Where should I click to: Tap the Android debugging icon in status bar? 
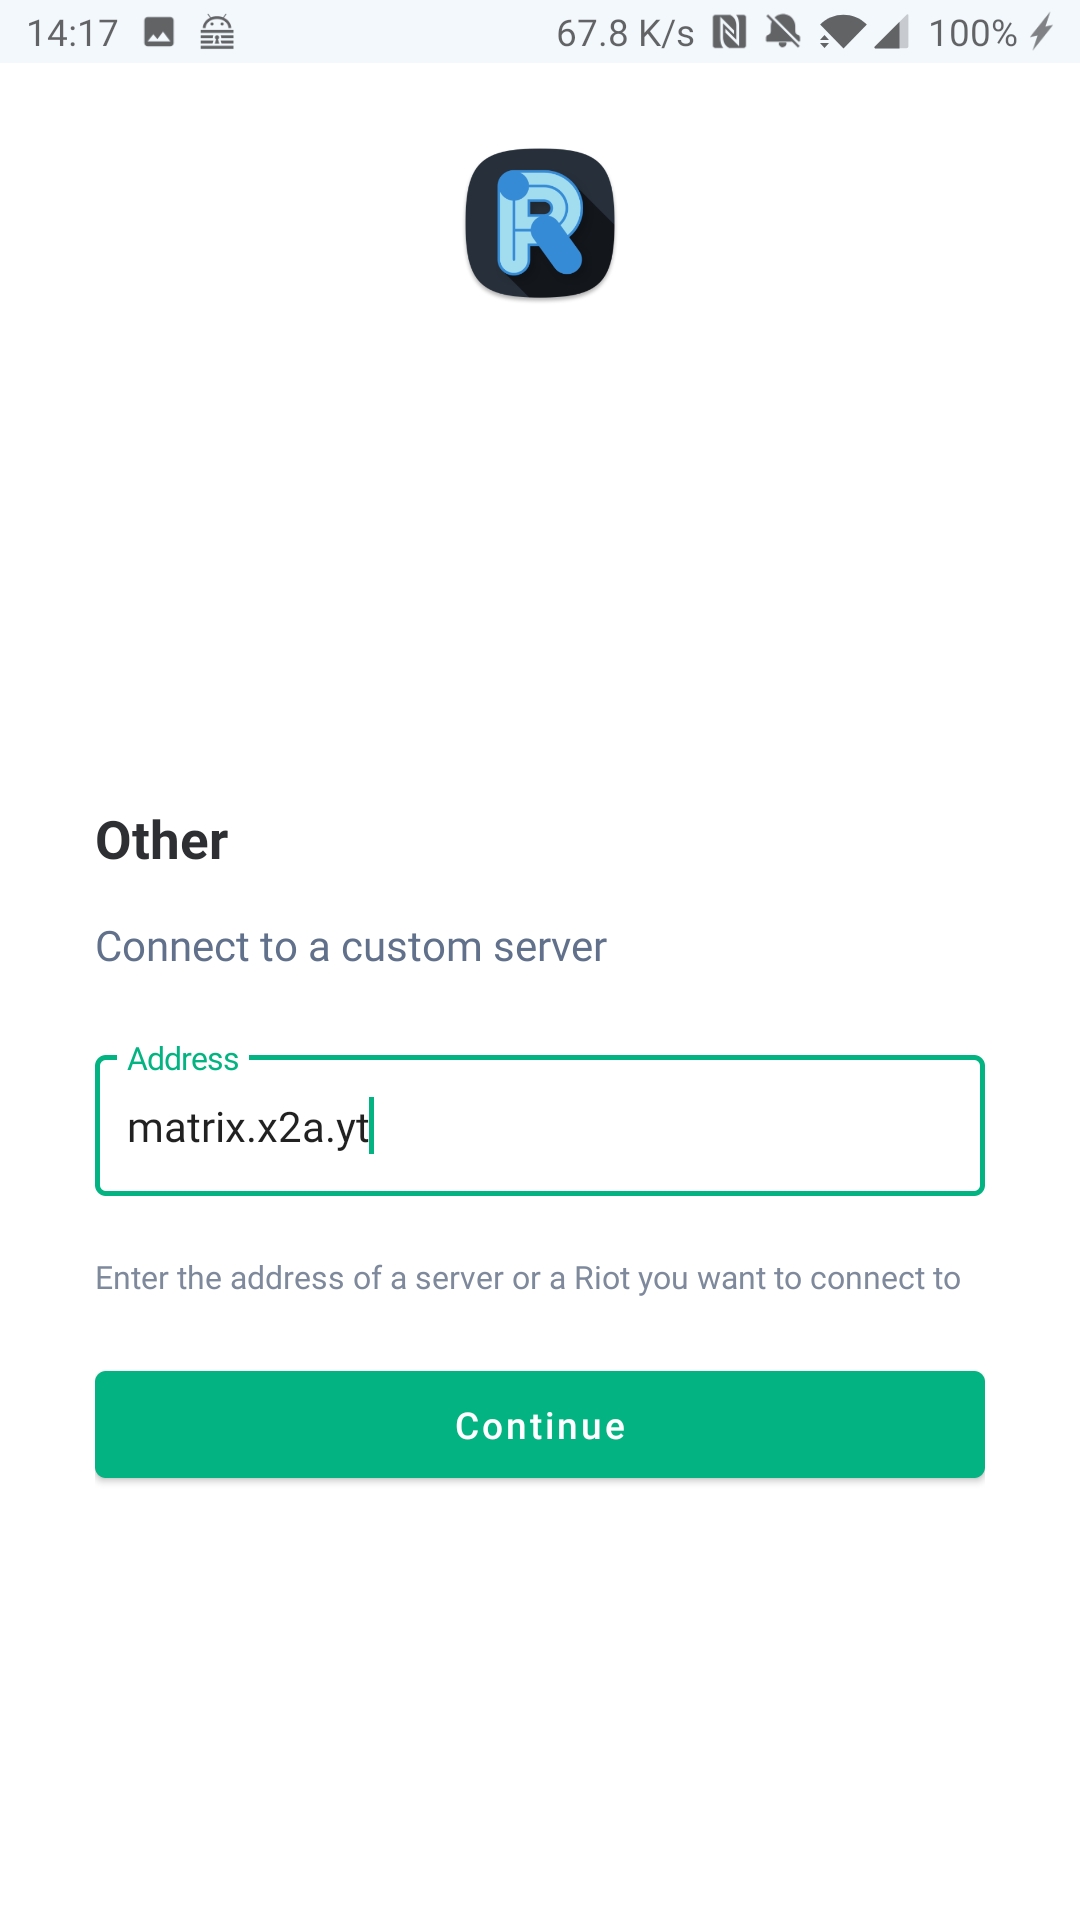pos(217,33)
